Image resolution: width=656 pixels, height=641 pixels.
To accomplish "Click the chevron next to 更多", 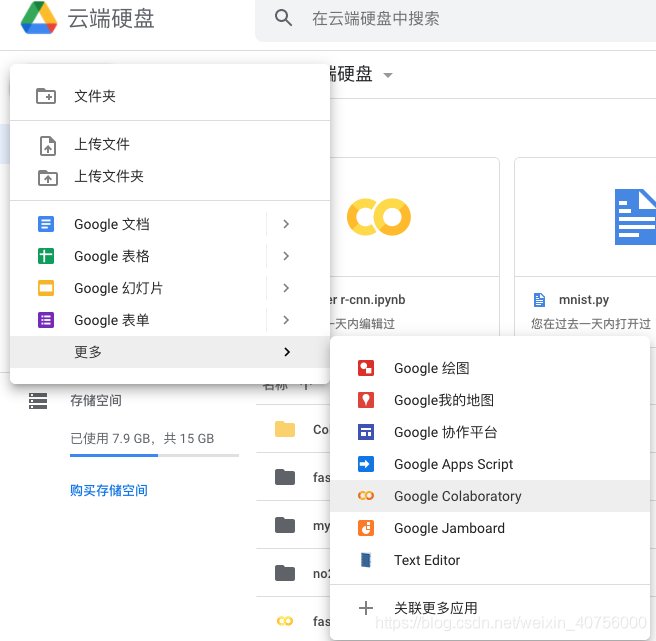I will pos(287,352).
